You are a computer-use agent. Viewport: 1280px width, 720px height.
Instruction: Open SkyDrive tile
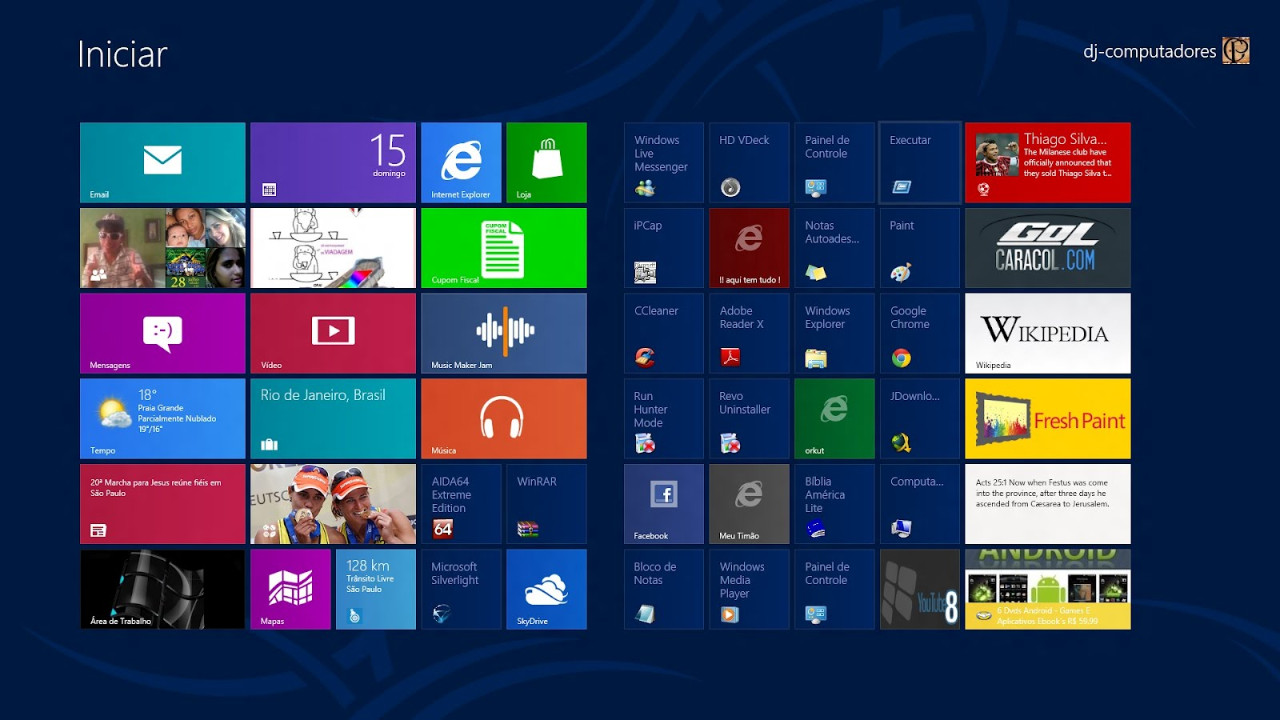coord(546,589)
